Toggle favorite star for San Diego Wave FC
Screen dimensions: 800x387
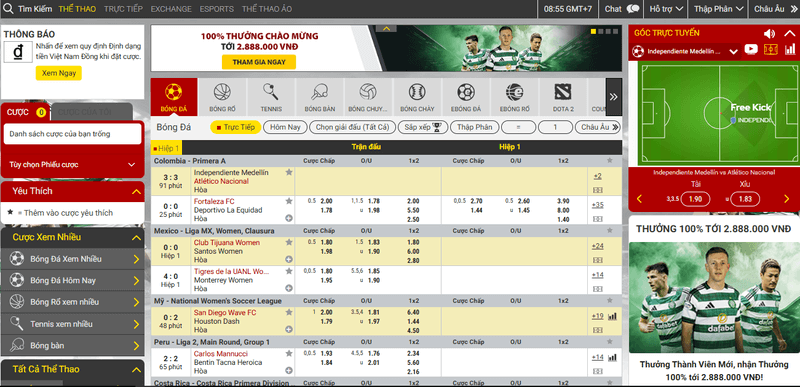click(289, 312)
